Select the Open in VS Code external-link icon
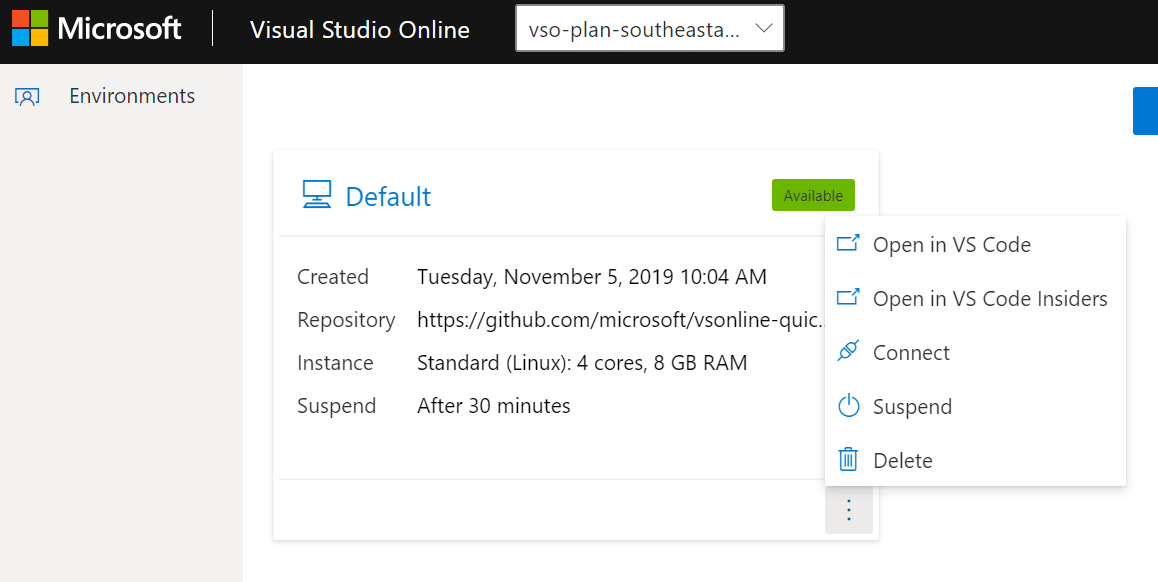The image size is (1158, 582). (x=849, y=243)
